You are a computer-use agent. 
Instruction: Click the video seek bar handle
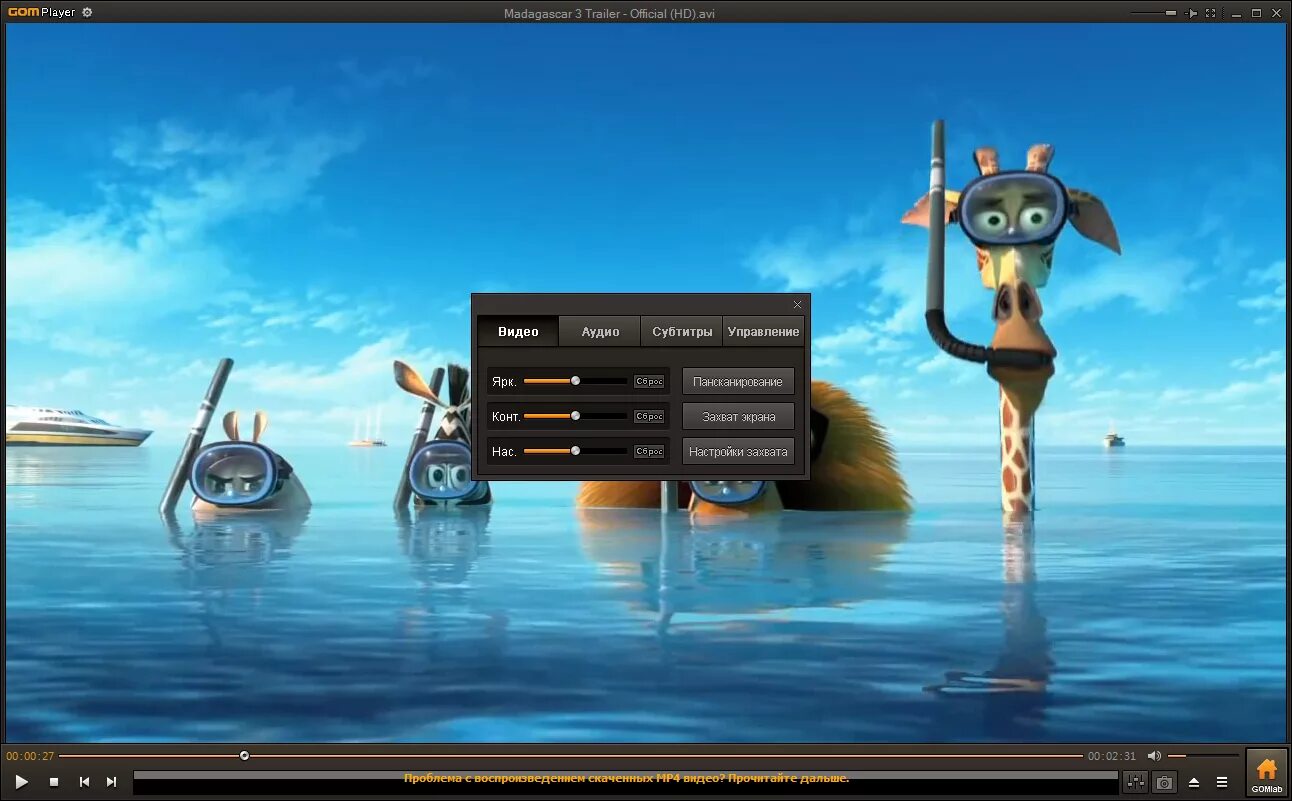point(244,755)
